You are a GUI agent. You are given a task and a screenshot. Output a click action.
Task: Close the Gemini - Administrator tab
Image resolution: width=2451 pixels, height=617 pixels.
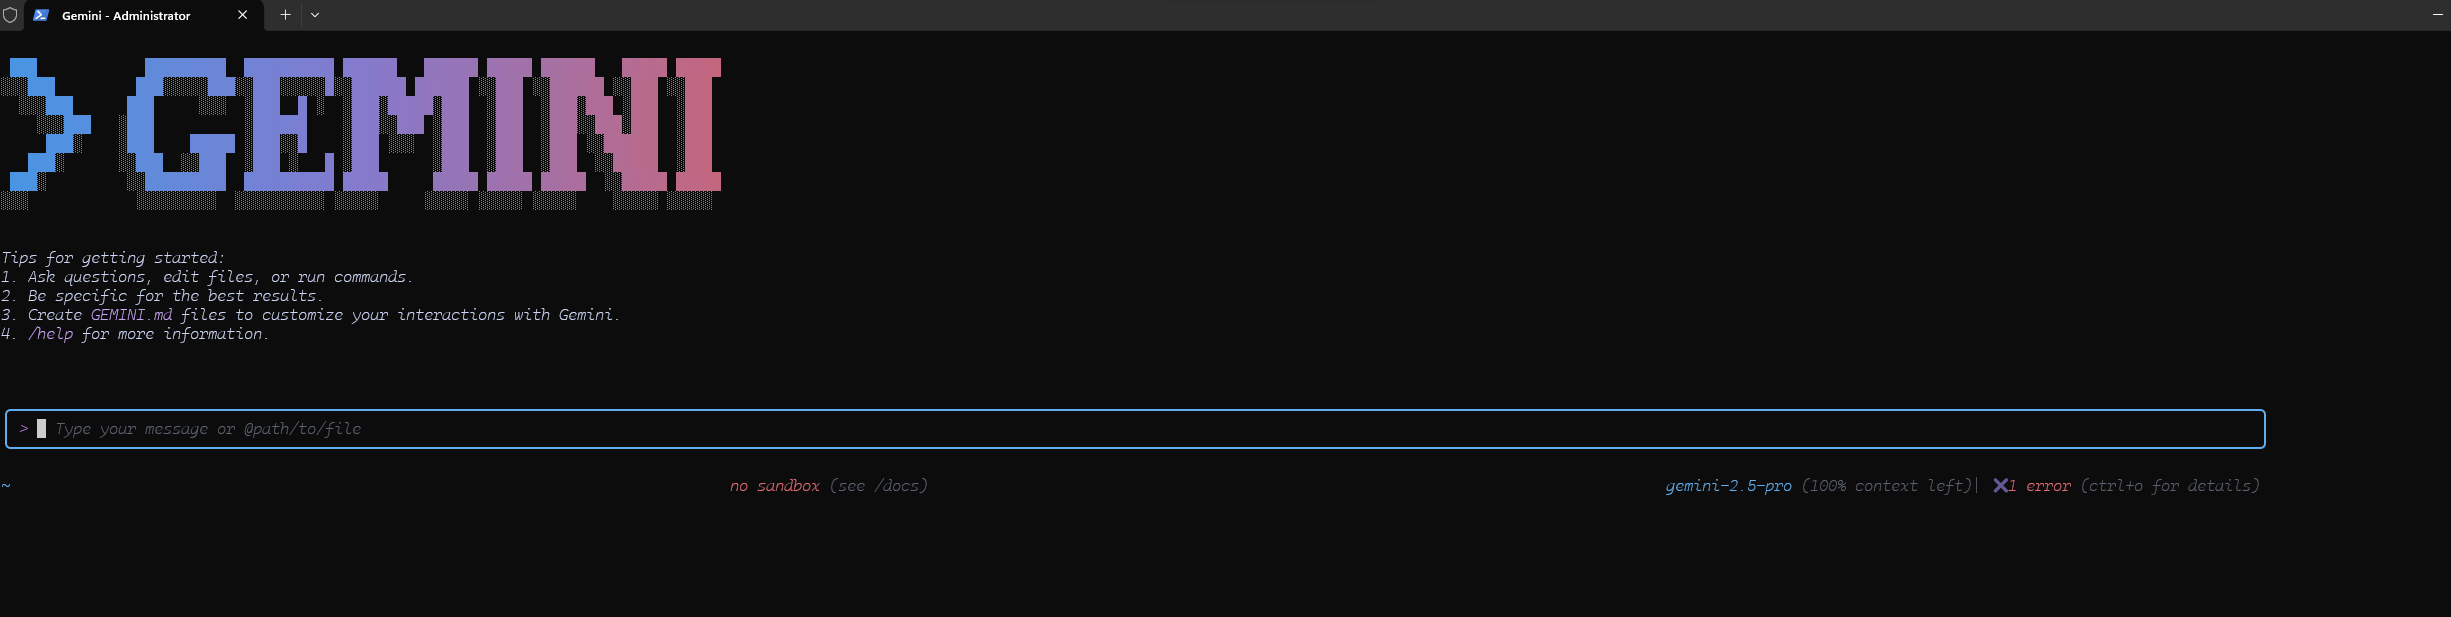point(243,15)
